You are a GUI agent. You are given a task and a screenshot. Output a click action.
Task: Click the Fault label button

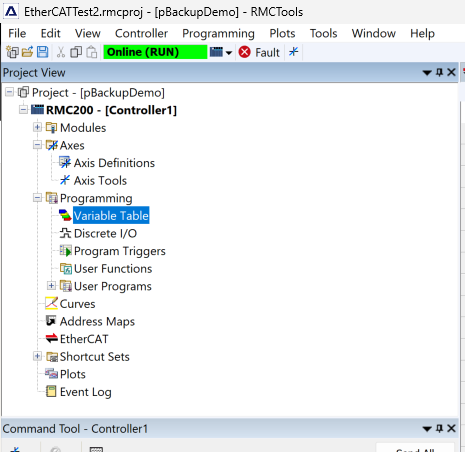[267, 52]
